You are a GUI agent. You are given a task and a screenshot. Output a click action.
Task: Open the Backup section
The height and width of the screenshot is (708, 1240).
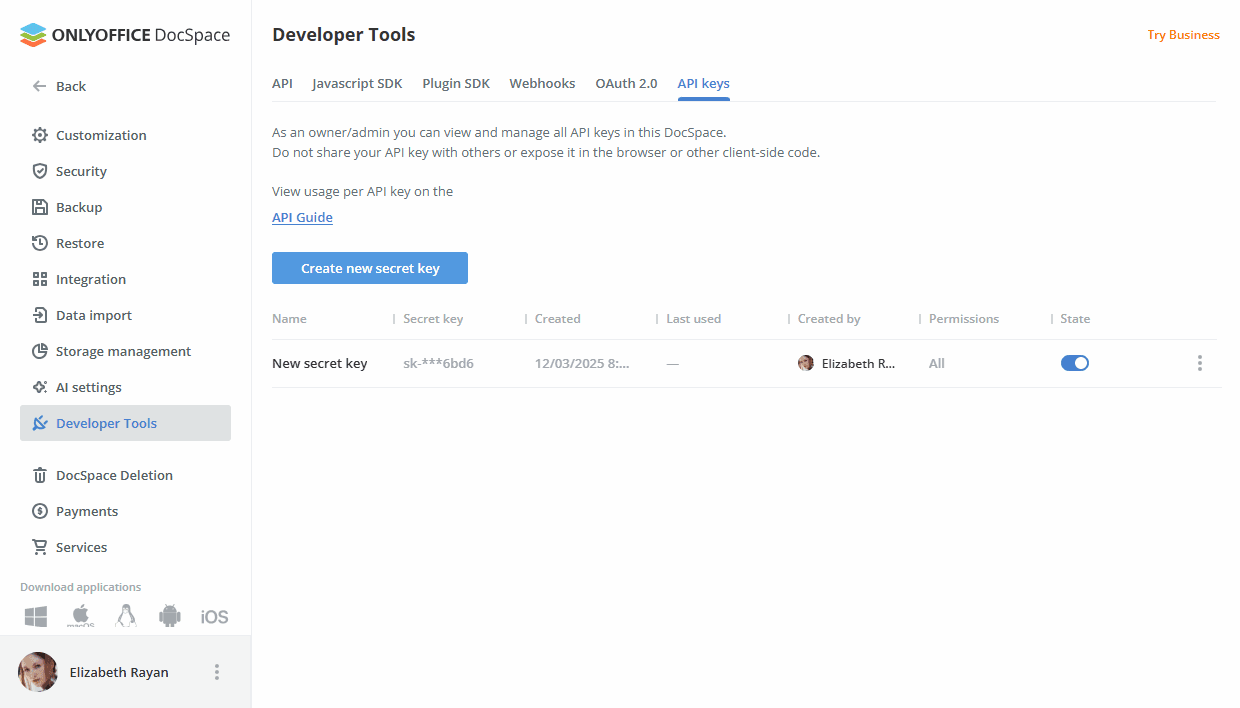click(79, 207)
